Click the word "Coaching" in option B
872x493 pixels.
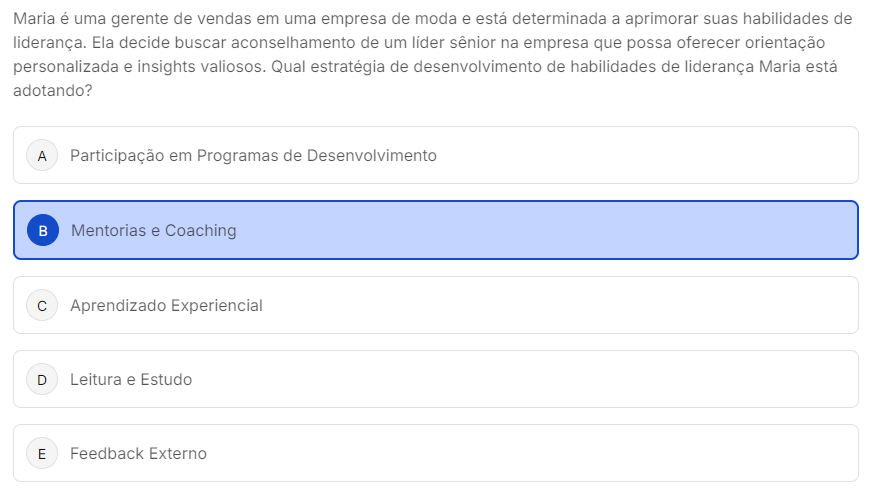201,231
